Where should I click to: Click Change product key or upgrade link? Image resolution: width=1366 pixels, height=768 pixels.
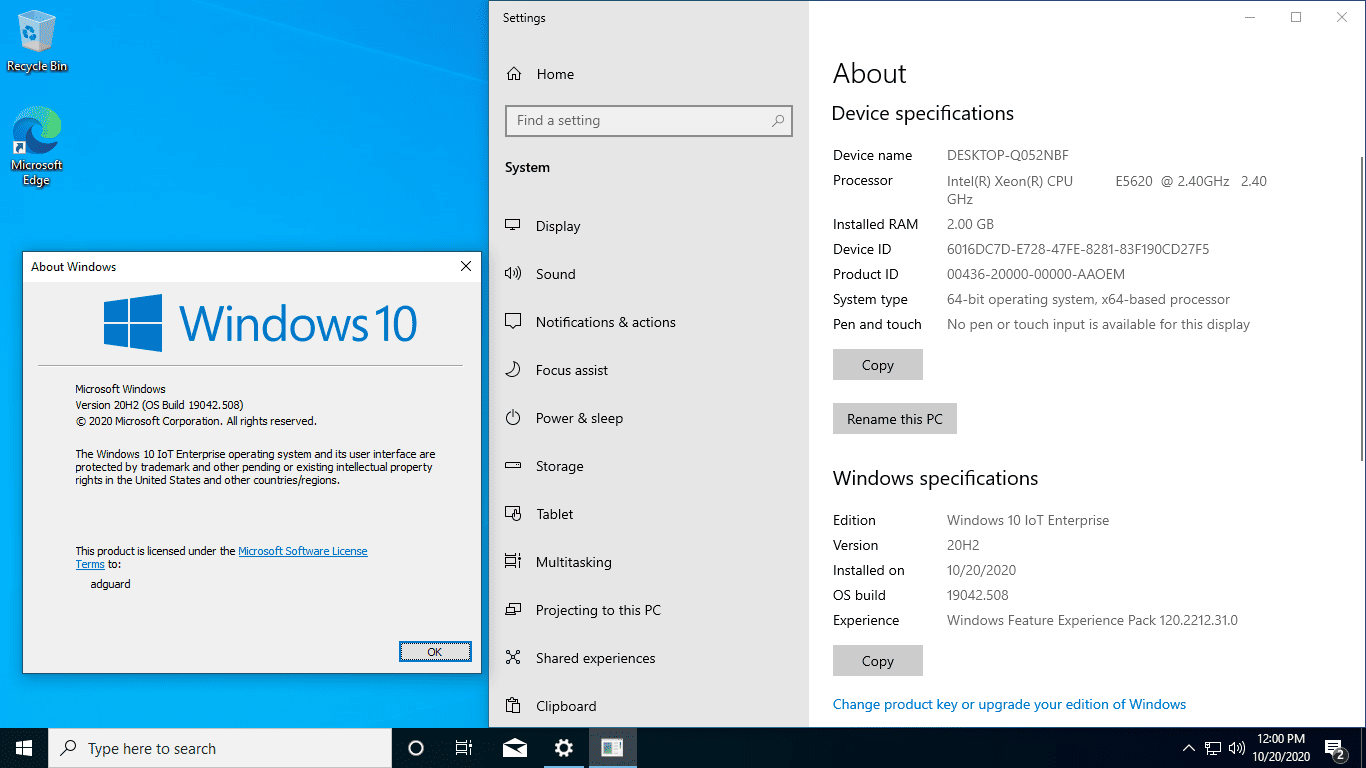1009,704
